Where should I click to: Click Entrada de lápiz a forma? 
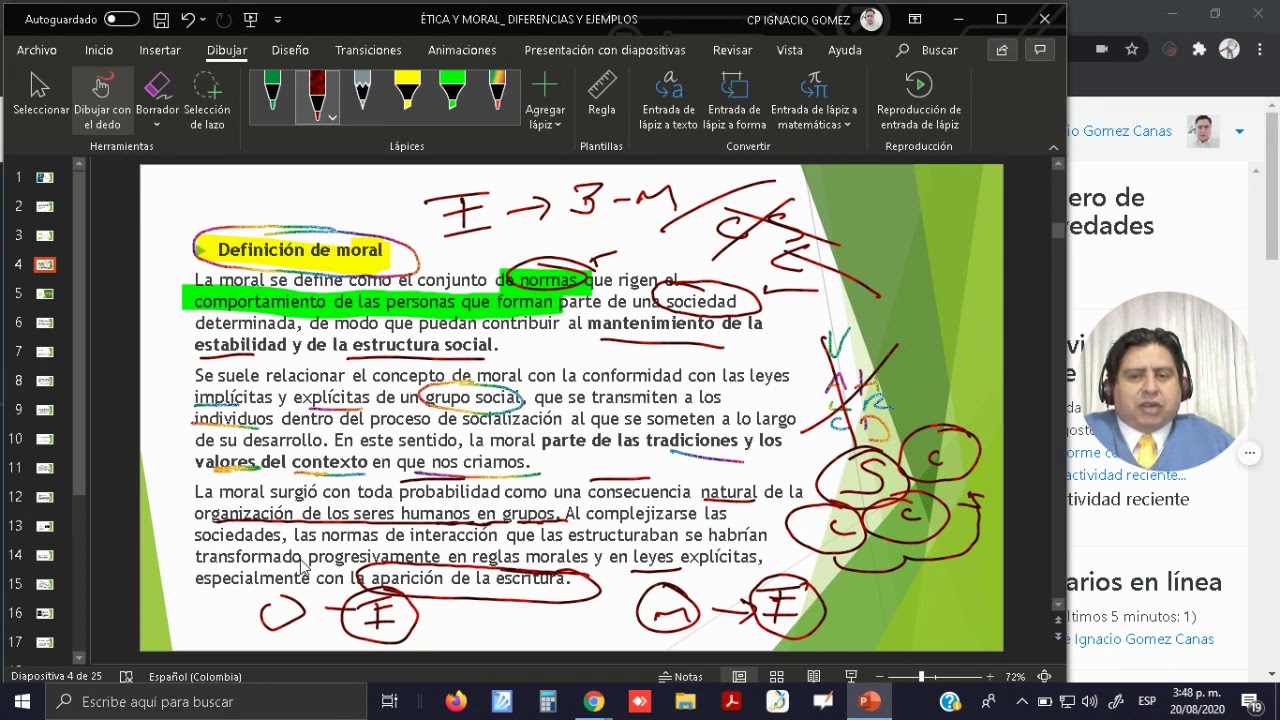734,101
